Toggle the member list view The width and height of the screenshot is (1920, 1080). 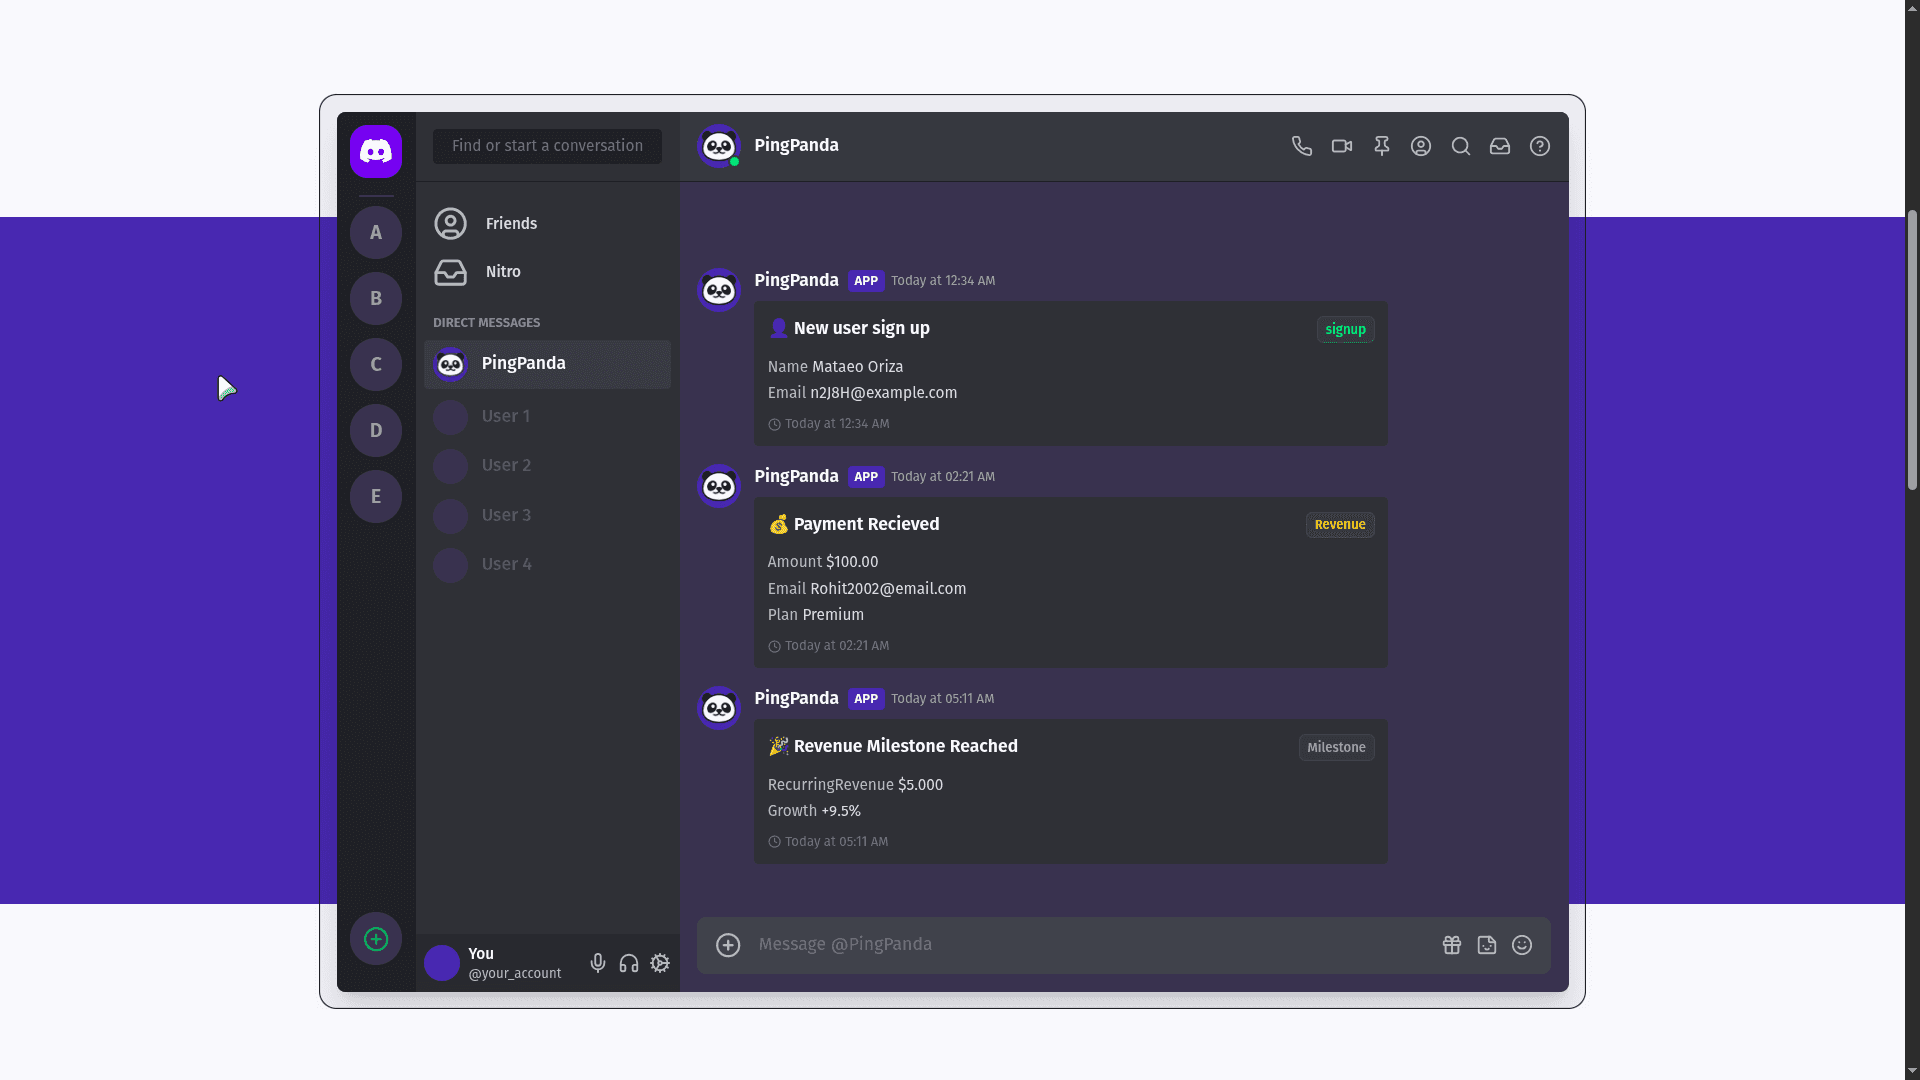[1421, 146]
